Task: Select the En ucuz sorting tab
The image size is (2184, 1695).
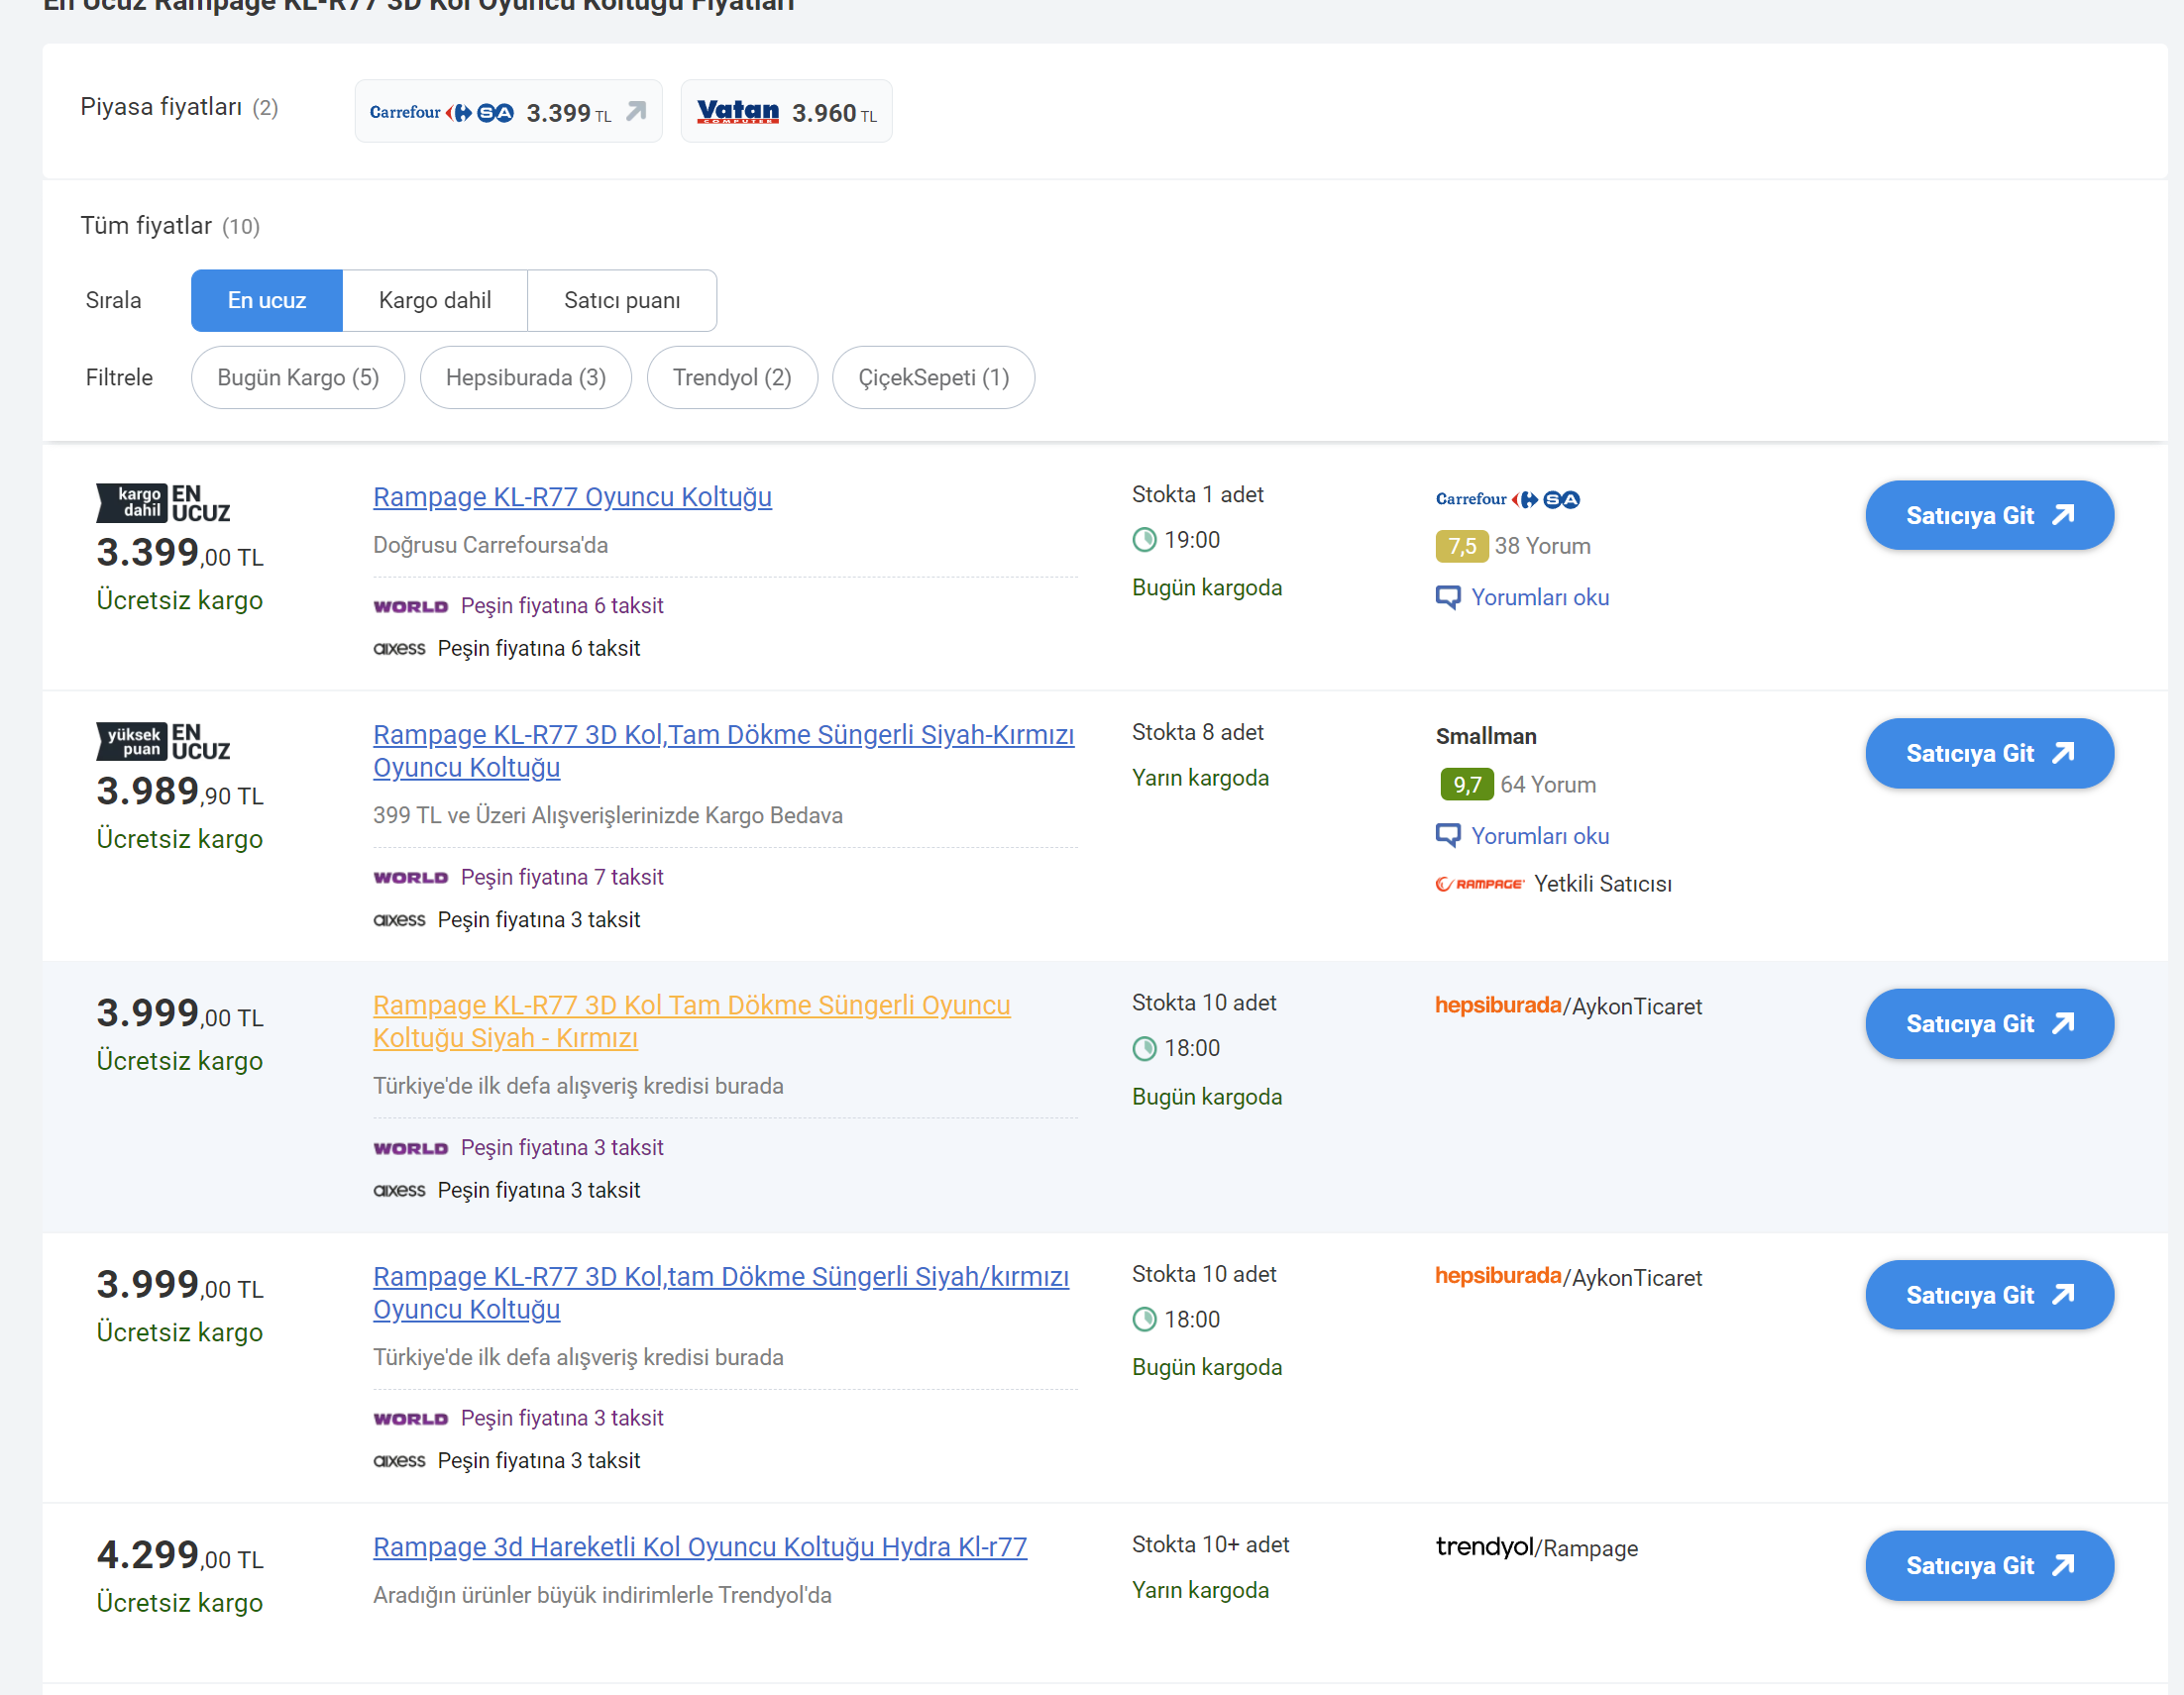Action: [266, 300]
